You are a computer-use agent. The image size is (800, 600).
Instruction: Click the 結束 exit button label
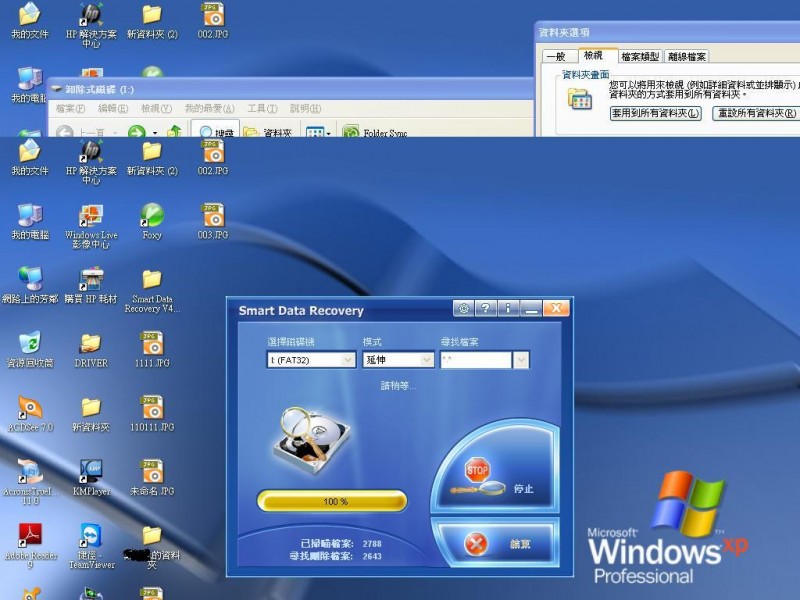click(x=520, y=544)
